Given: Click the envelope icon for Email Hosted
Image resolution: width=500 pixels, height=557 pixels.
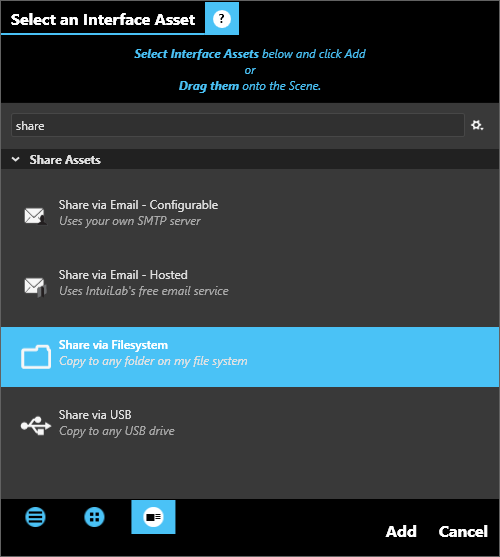Looking at the screenshot, I should [x=35, y=286].
